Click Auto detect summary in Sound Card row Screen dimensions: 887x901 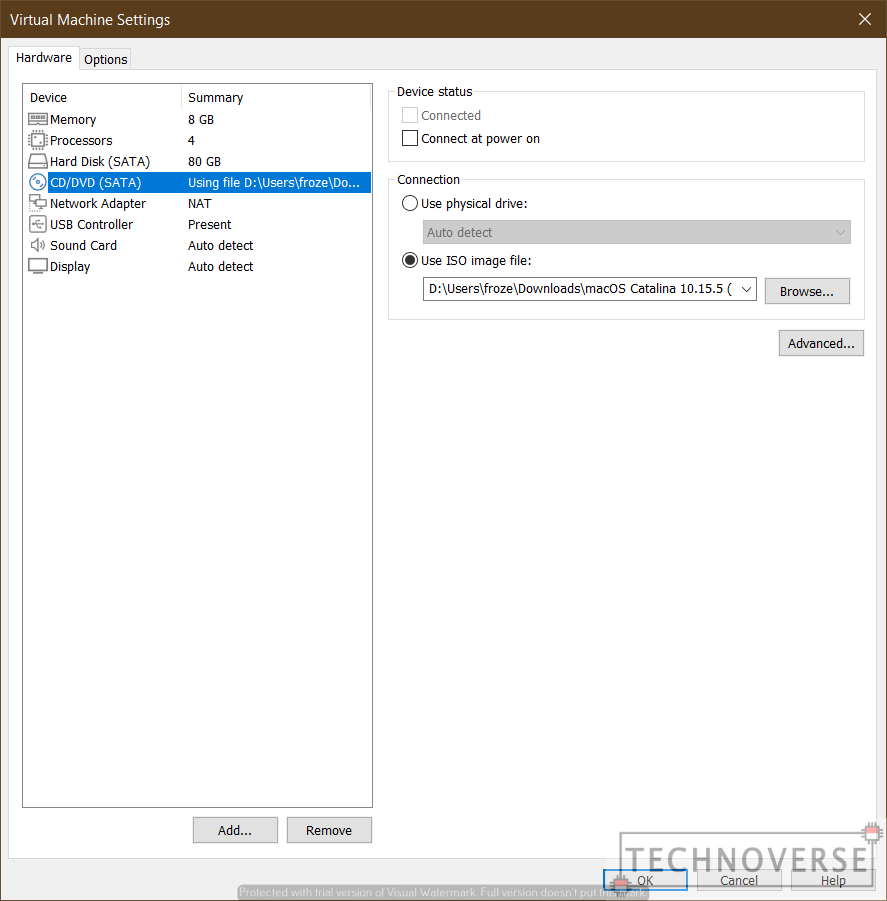(221, 245)
